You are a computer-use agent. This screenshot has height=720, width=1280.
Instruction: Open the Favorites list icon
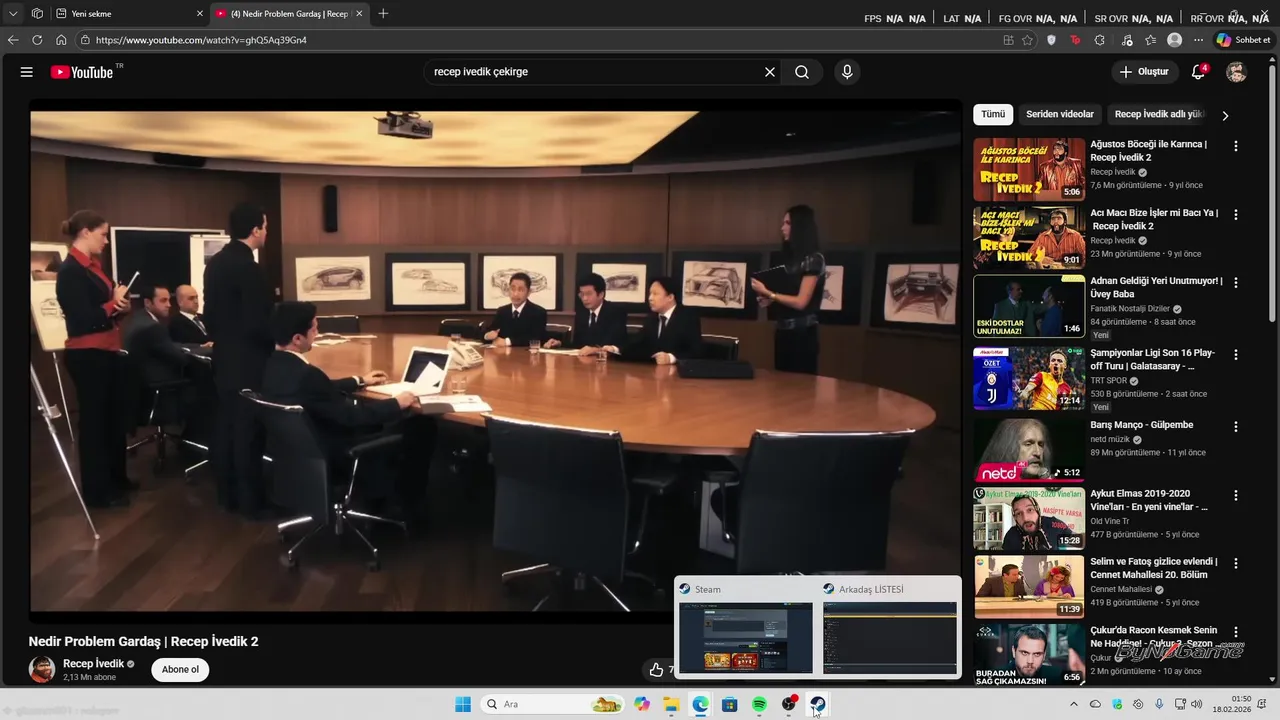pyautogui.click(x=1151, y=40)
